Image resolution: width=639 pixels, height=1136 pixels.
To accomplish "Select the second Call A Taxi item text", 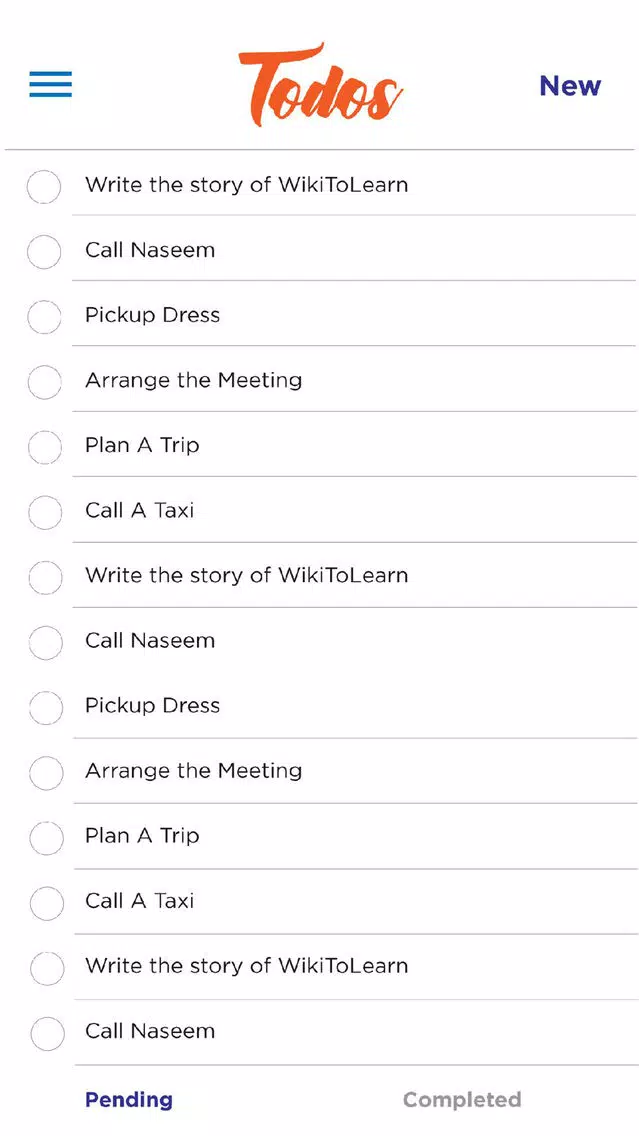I will pyautogui.click(x=139, y=901).
